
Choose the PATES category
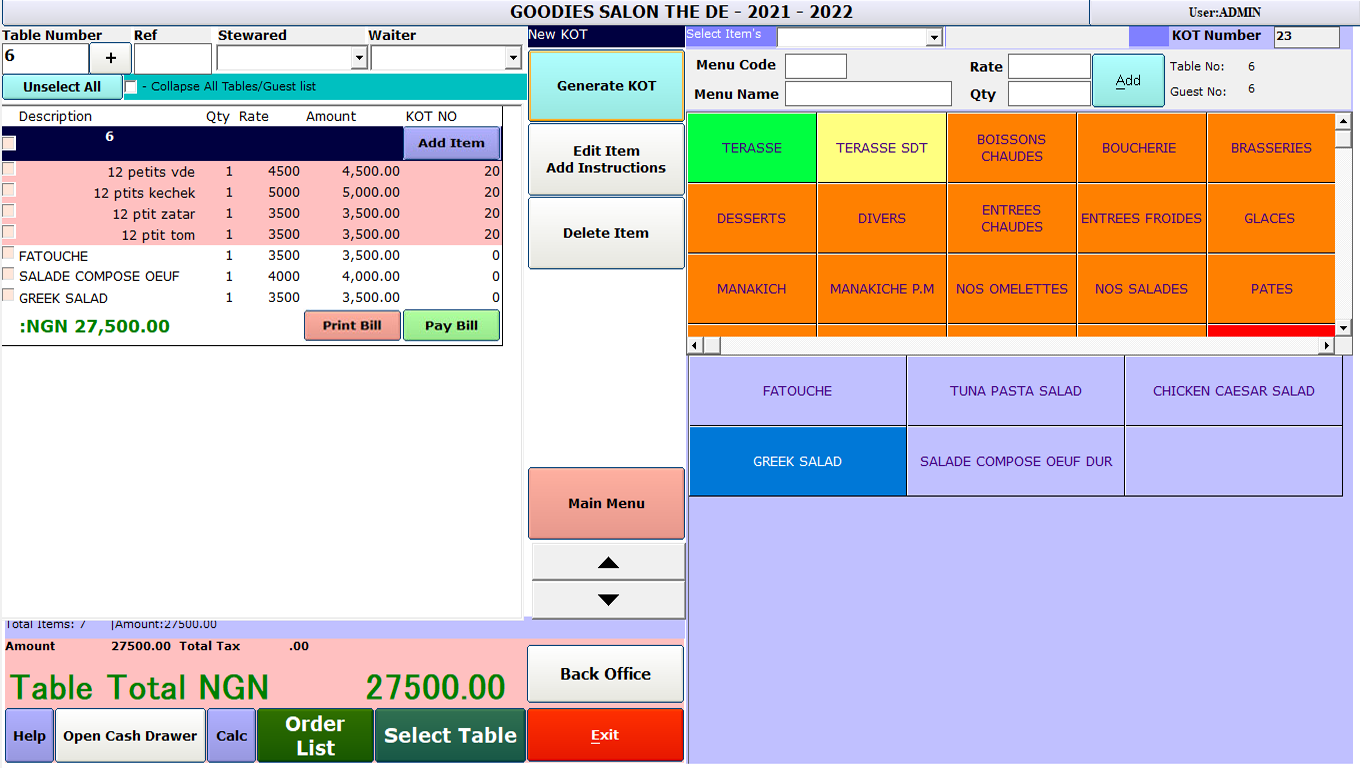pos(1271,289)
